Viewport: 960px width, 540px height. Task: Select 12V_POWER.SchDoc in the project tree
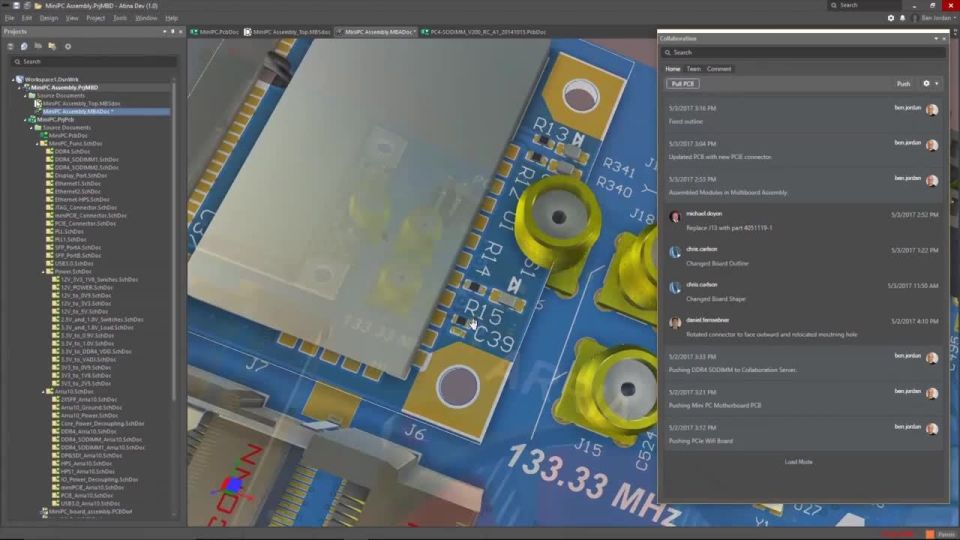[x=86, y=288]
